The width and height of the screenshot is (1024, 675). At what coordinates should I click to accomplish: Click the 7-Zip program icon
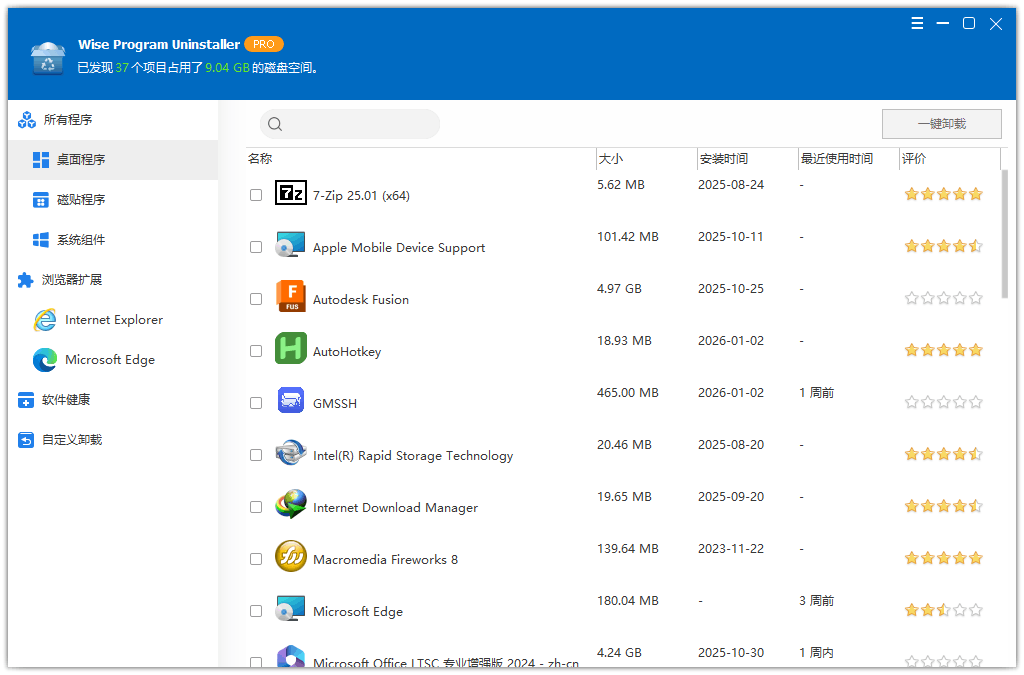(290, 194)
